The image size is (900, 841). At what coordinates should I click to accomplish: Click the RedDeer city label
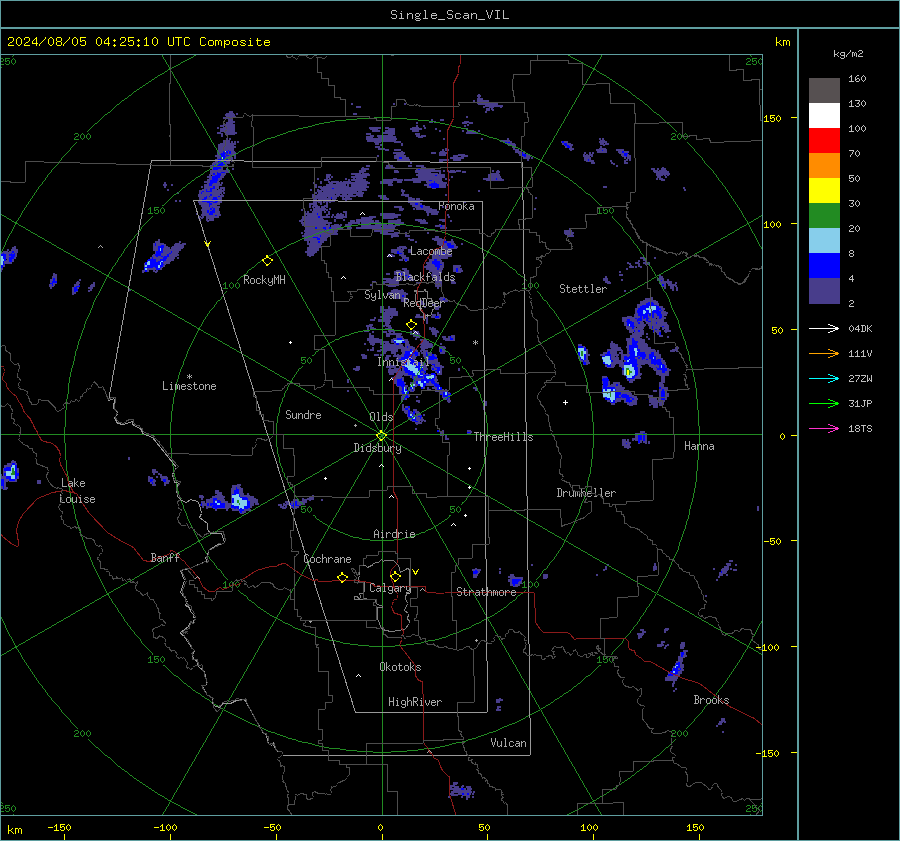tap(424, 303)
